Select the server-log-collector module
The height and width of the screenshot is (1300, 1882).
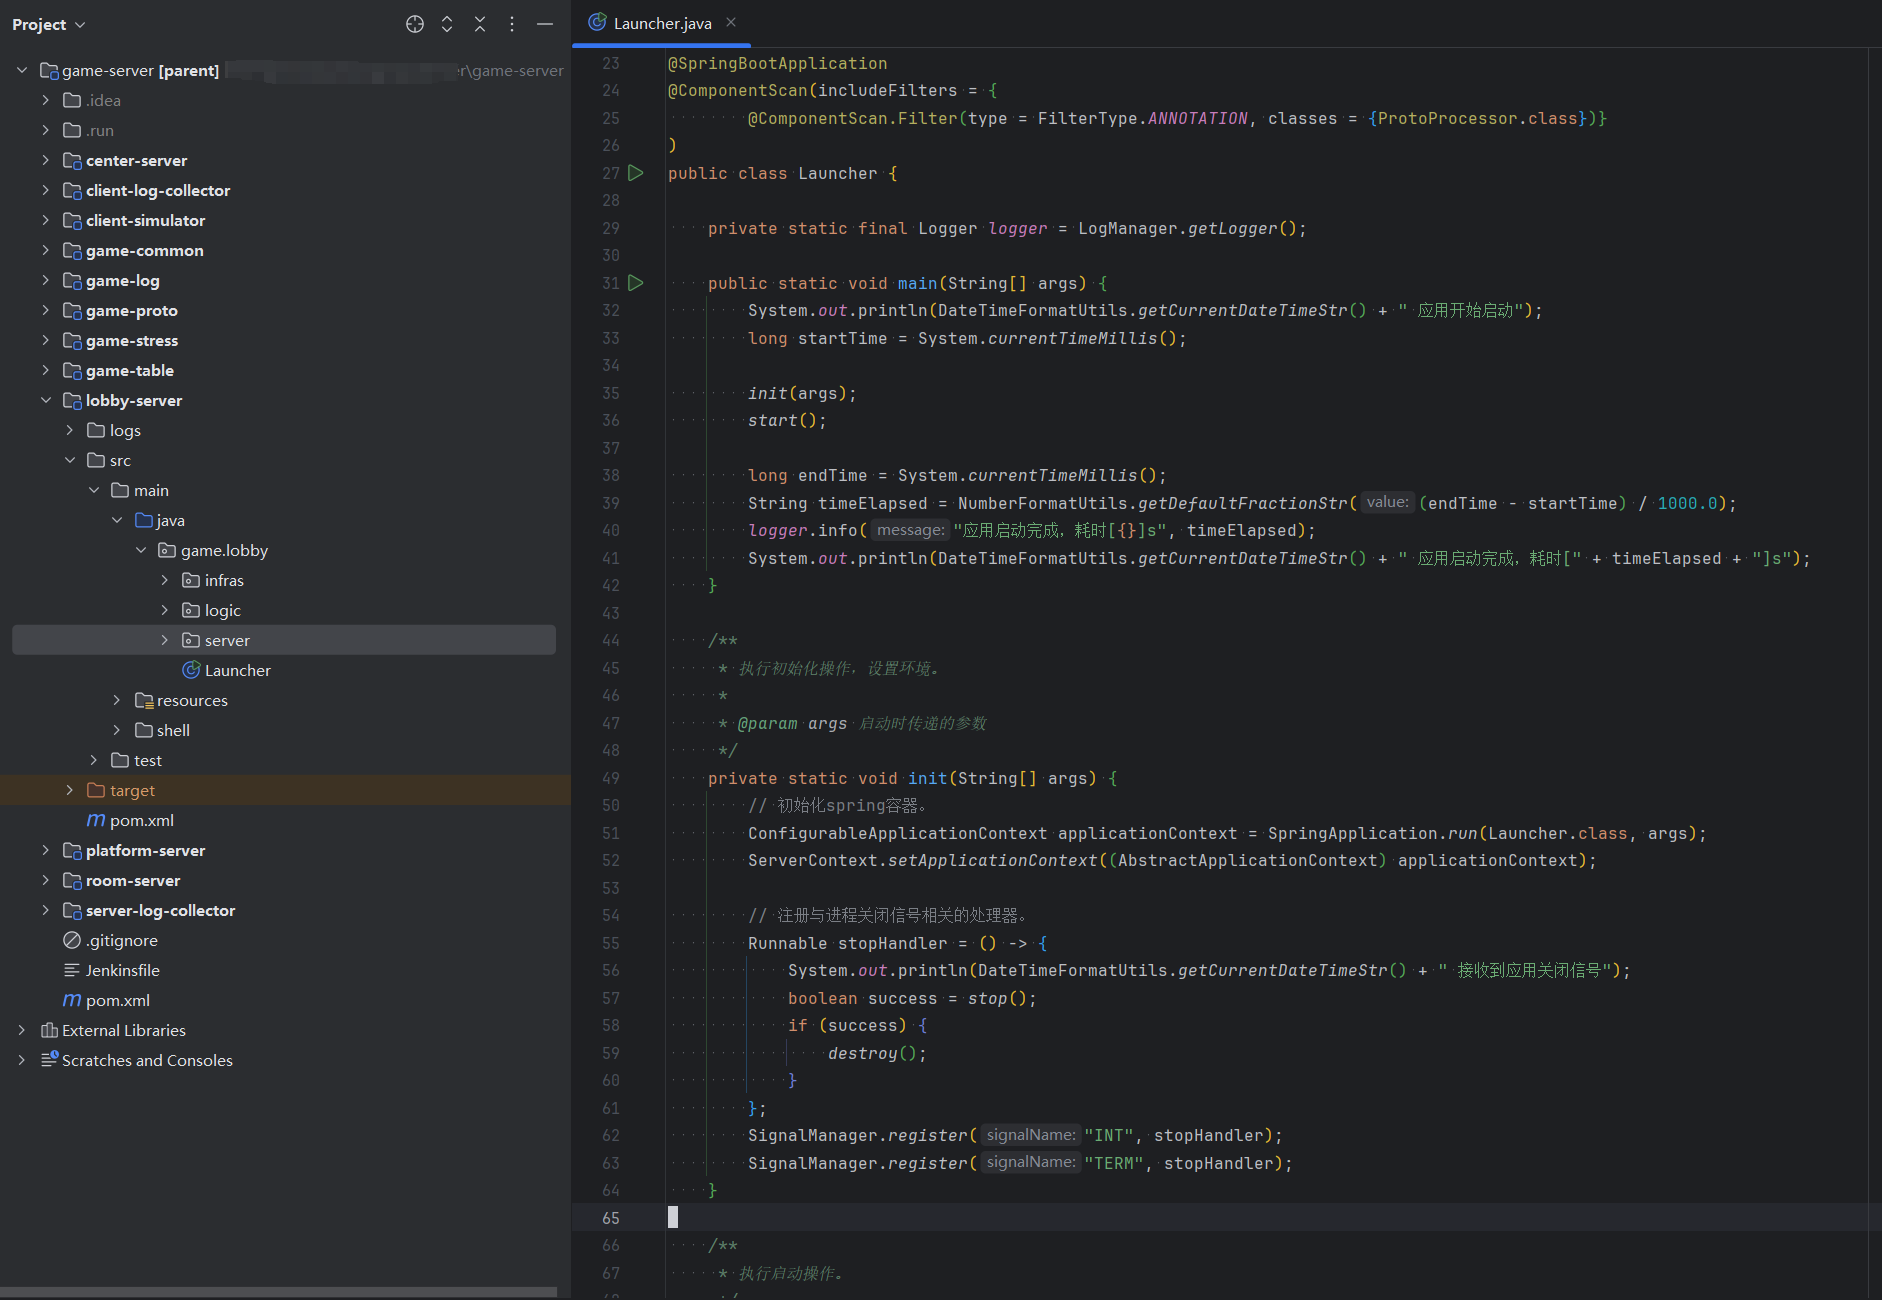160,910
